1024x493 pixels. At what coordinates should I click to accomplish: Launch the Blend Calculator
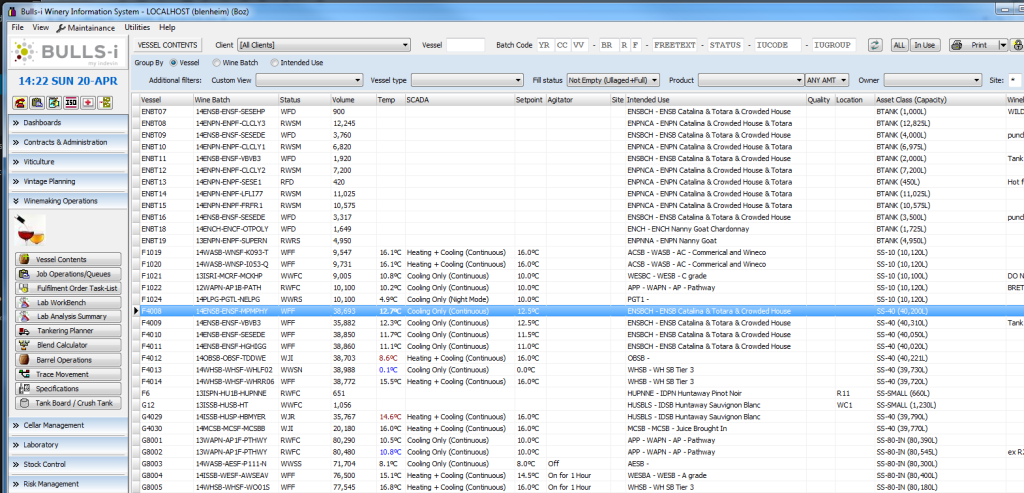tap(68, 345)
